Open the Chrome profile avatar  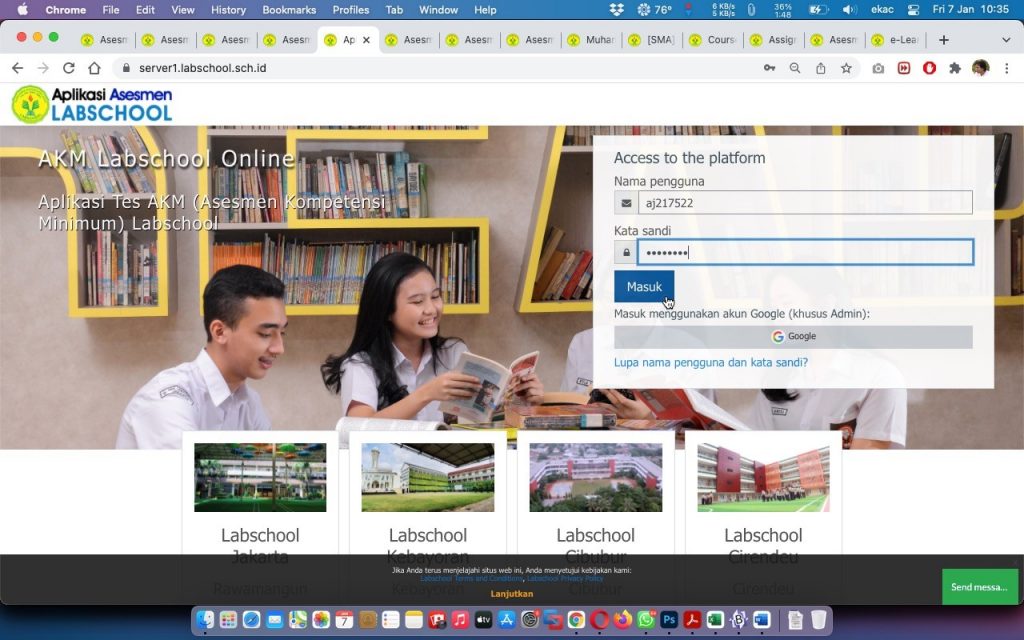point(980,68)
